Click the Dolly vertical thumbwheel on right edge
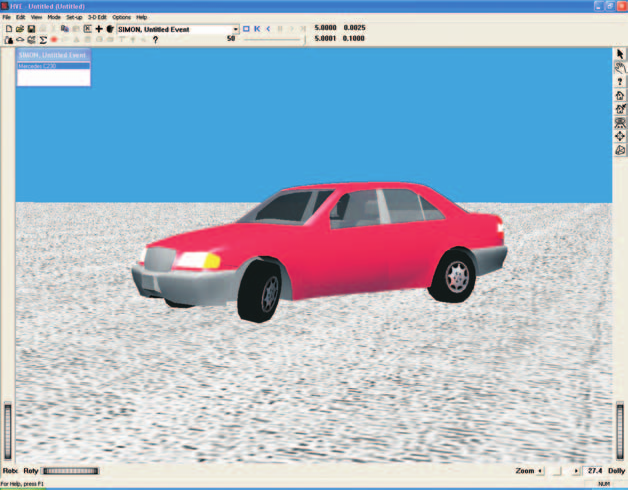 pyautogui.click(x=620, y=431)
